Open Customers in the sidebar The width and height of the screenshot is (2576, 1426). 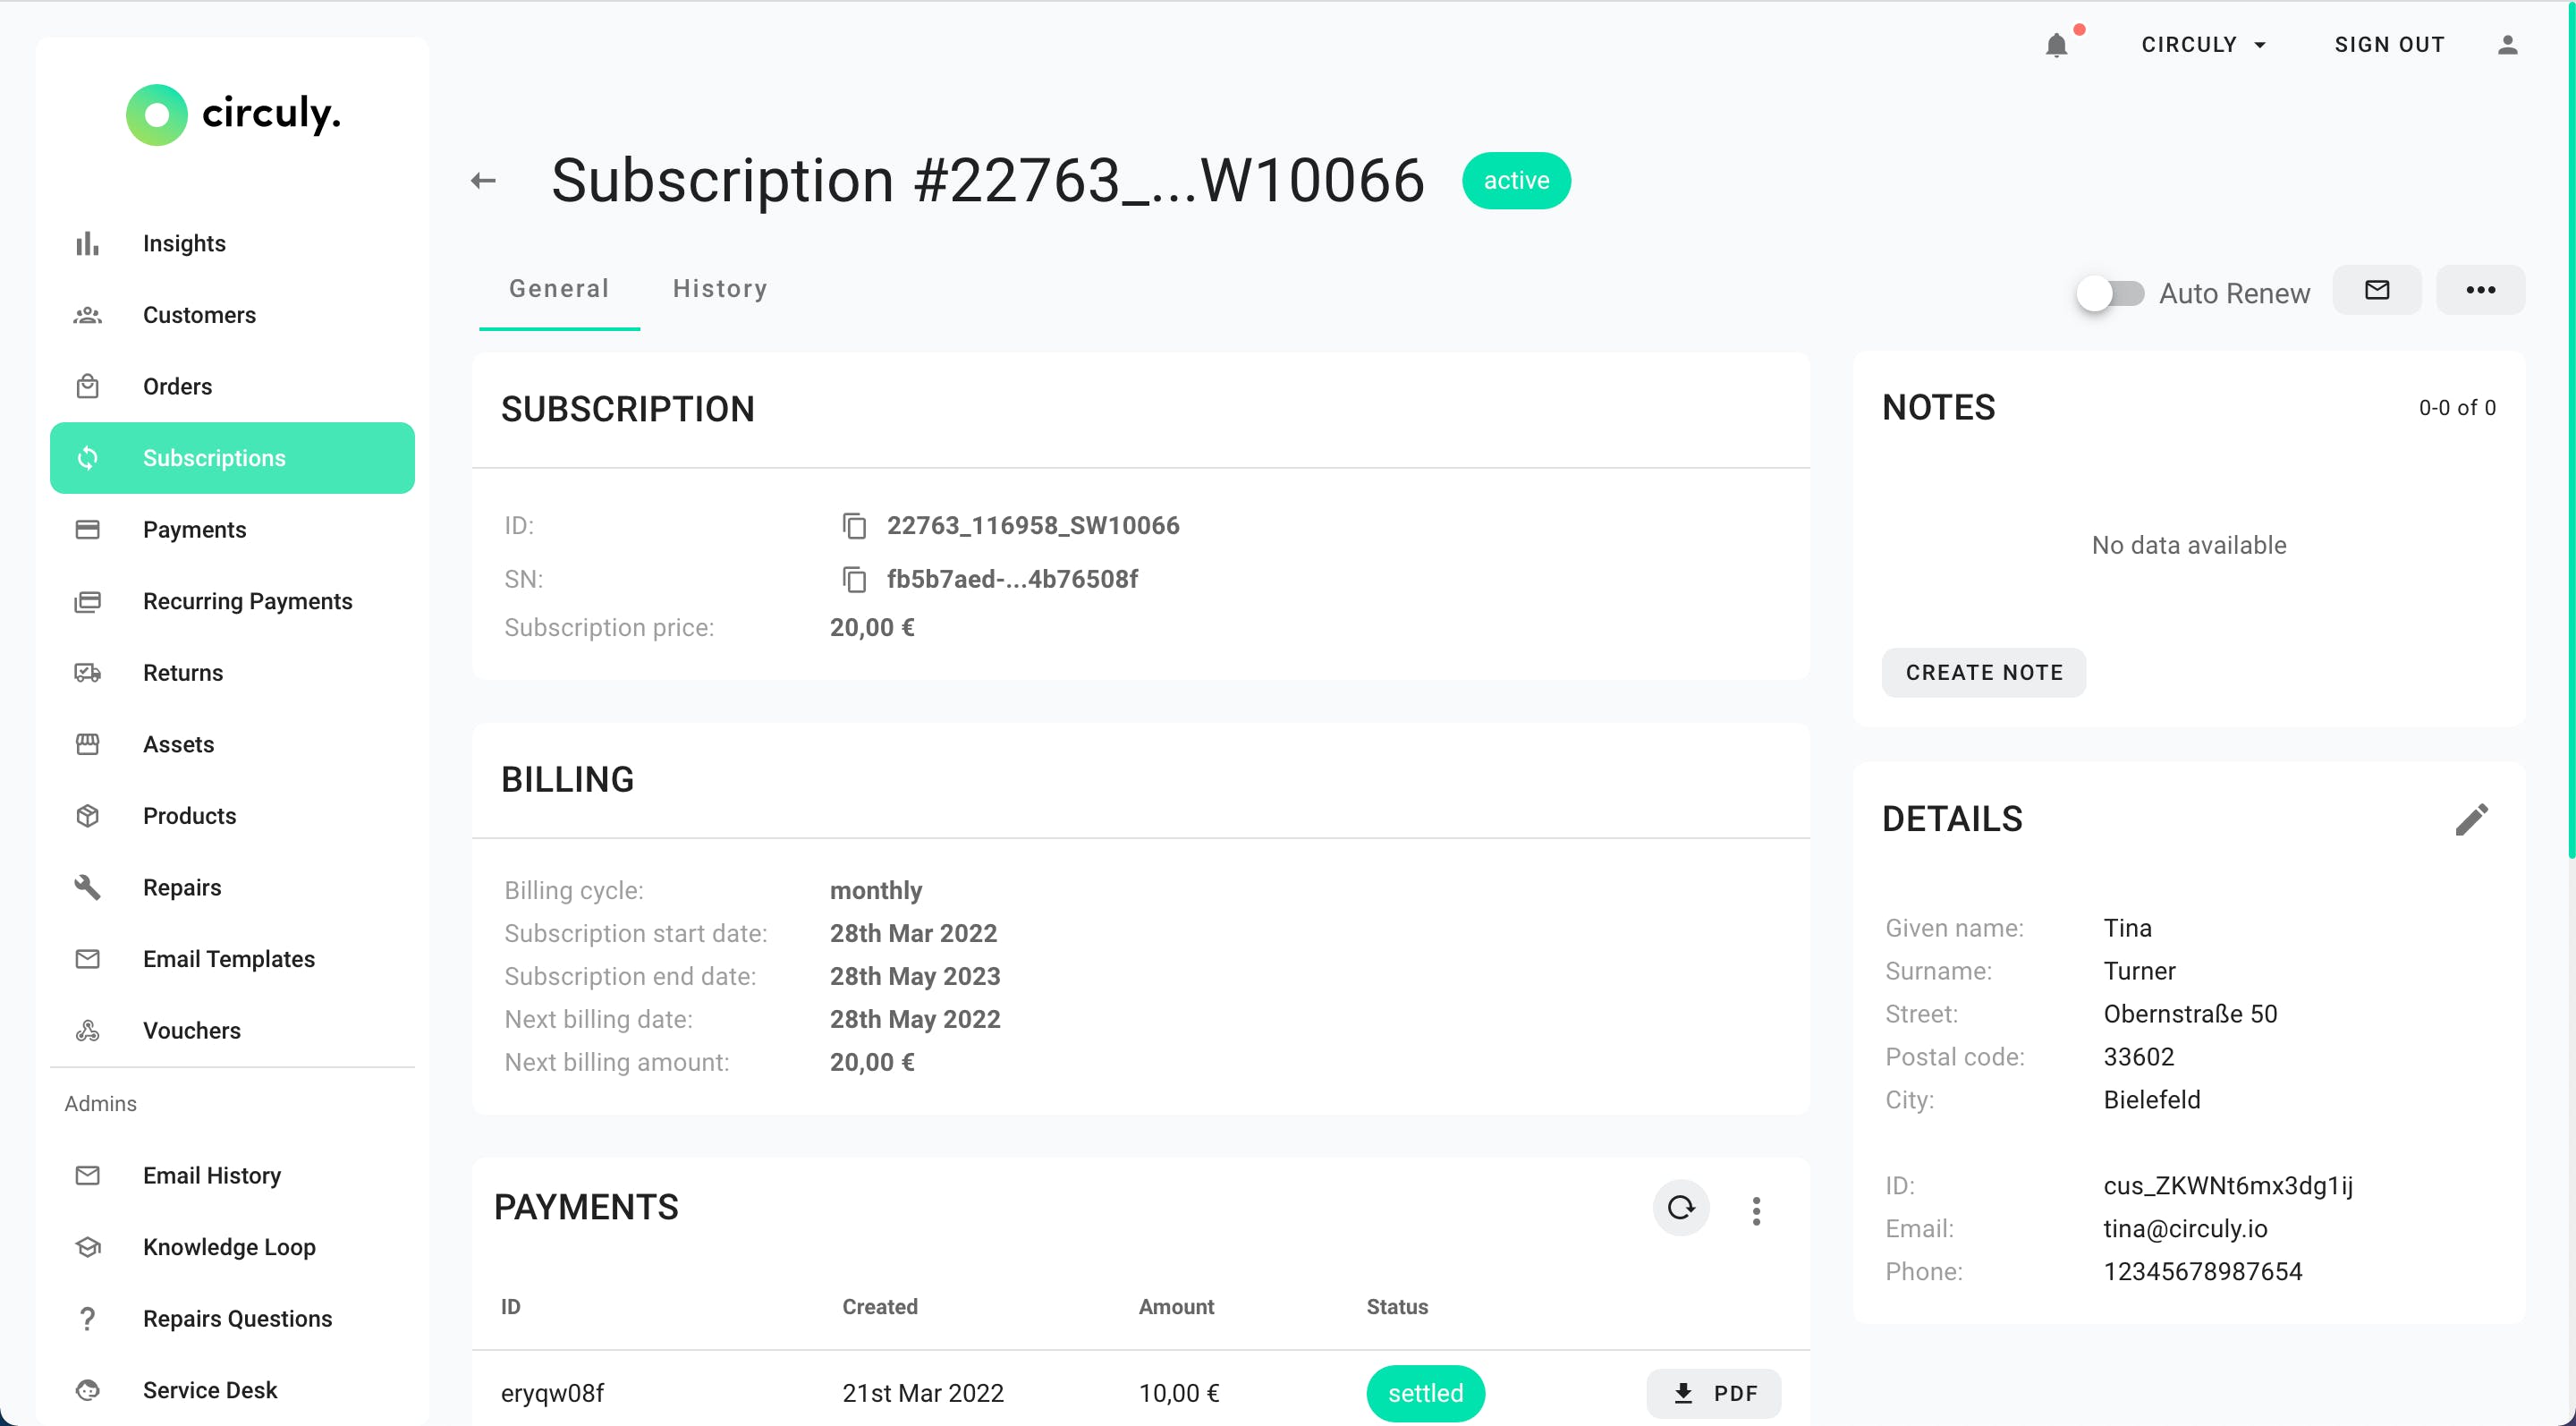pyautogui.click(x=232, y=315)
